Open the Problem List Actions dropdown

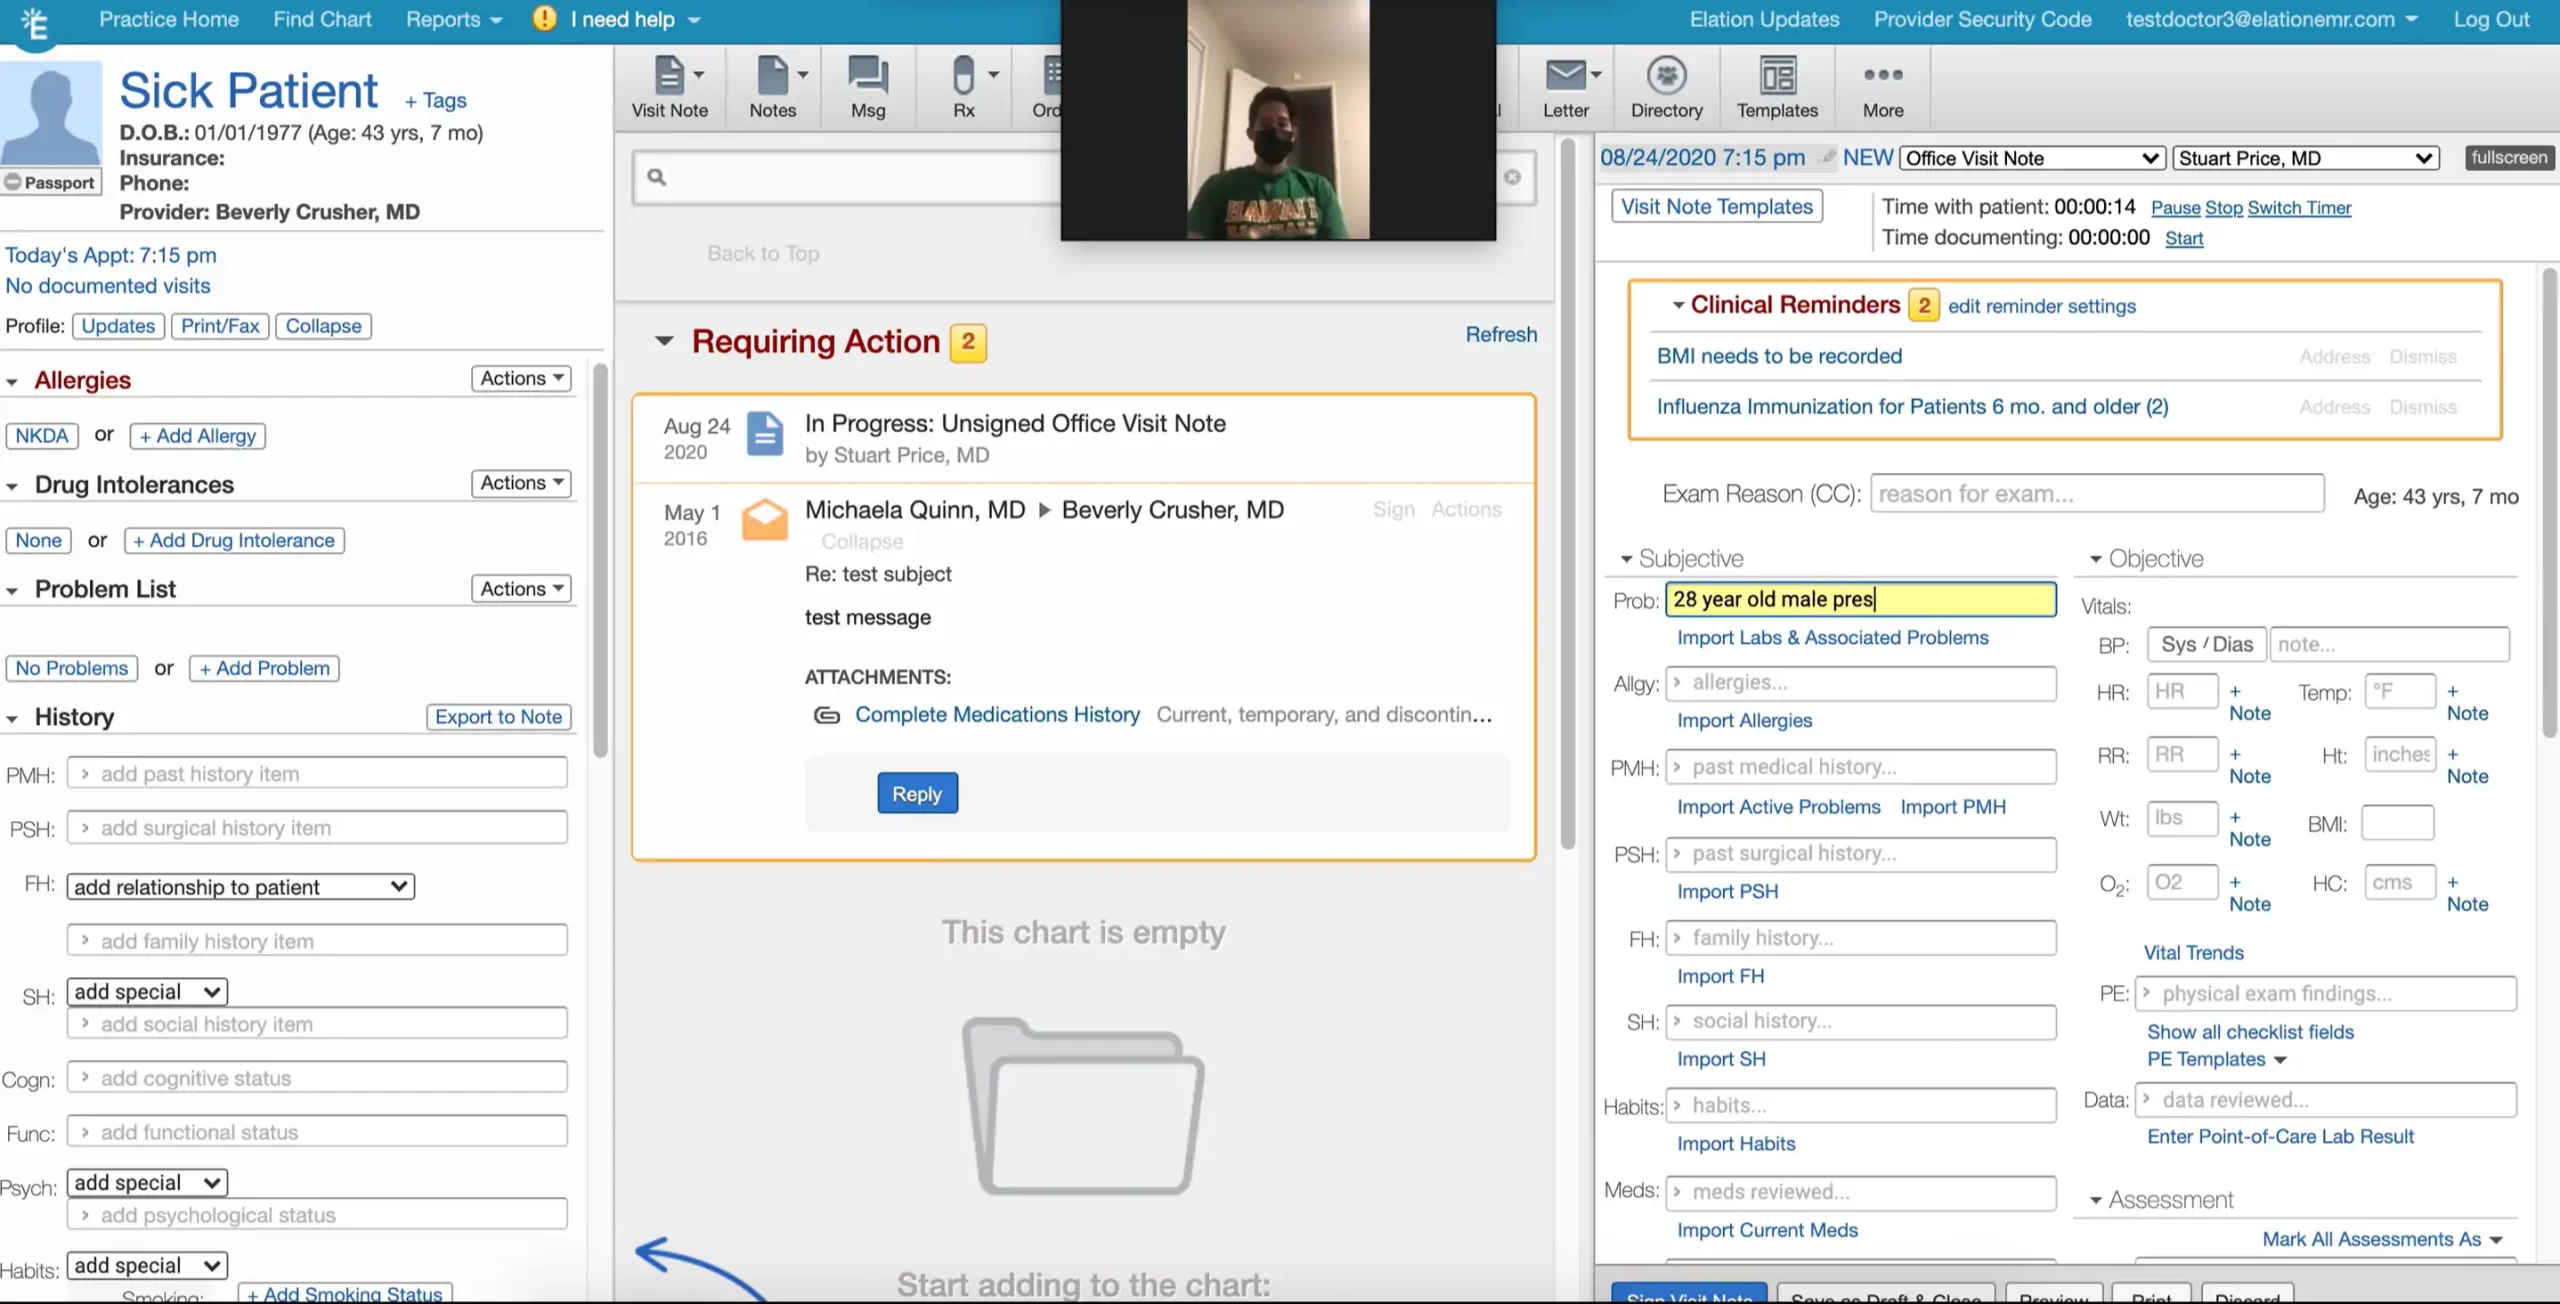[x=519, y=588]
